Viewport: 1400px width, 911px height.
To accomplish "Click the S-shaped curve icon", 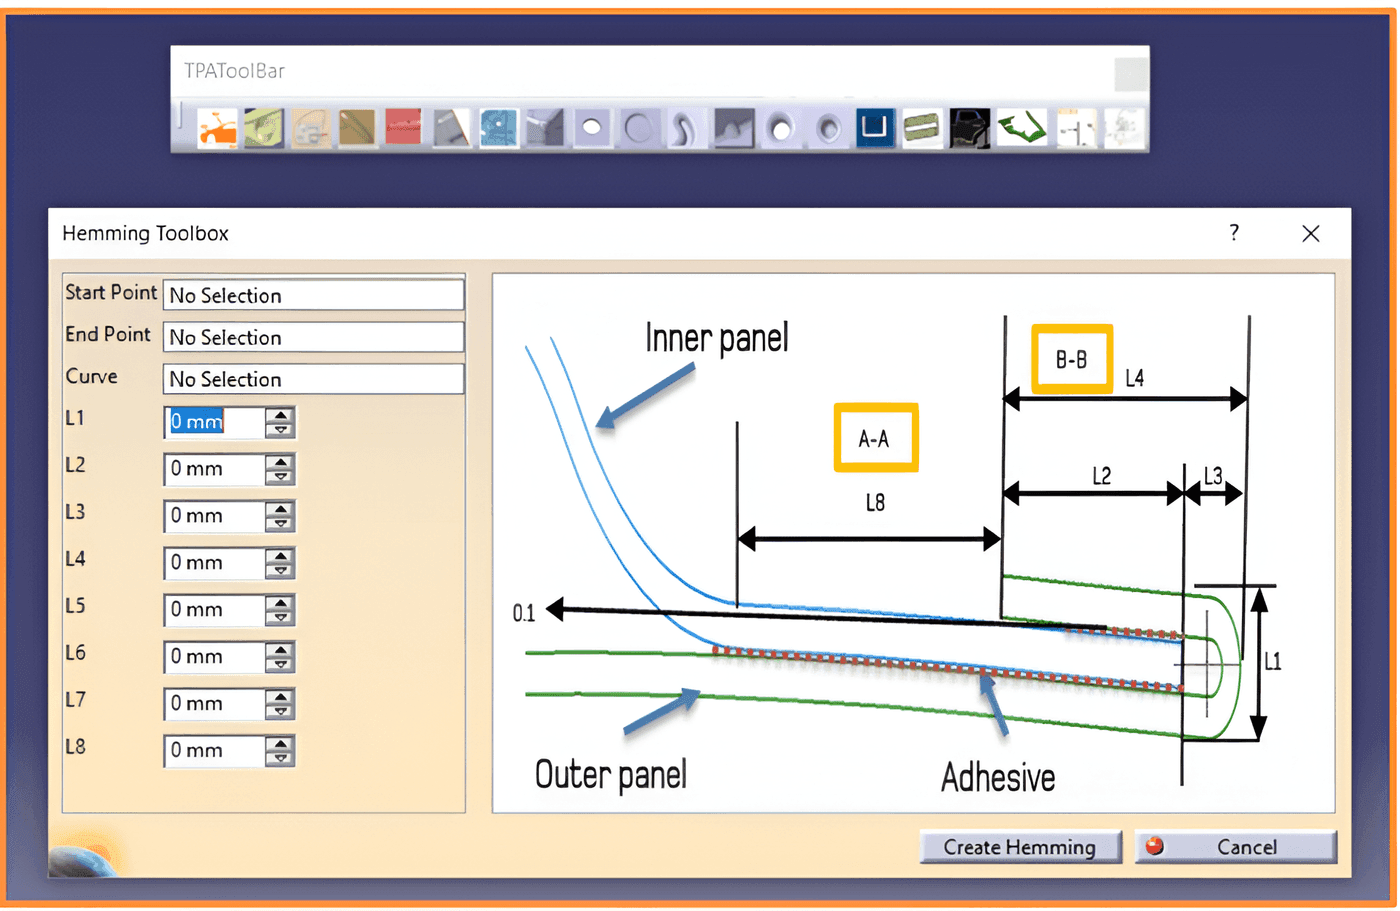I will click(x=686, y=128).
